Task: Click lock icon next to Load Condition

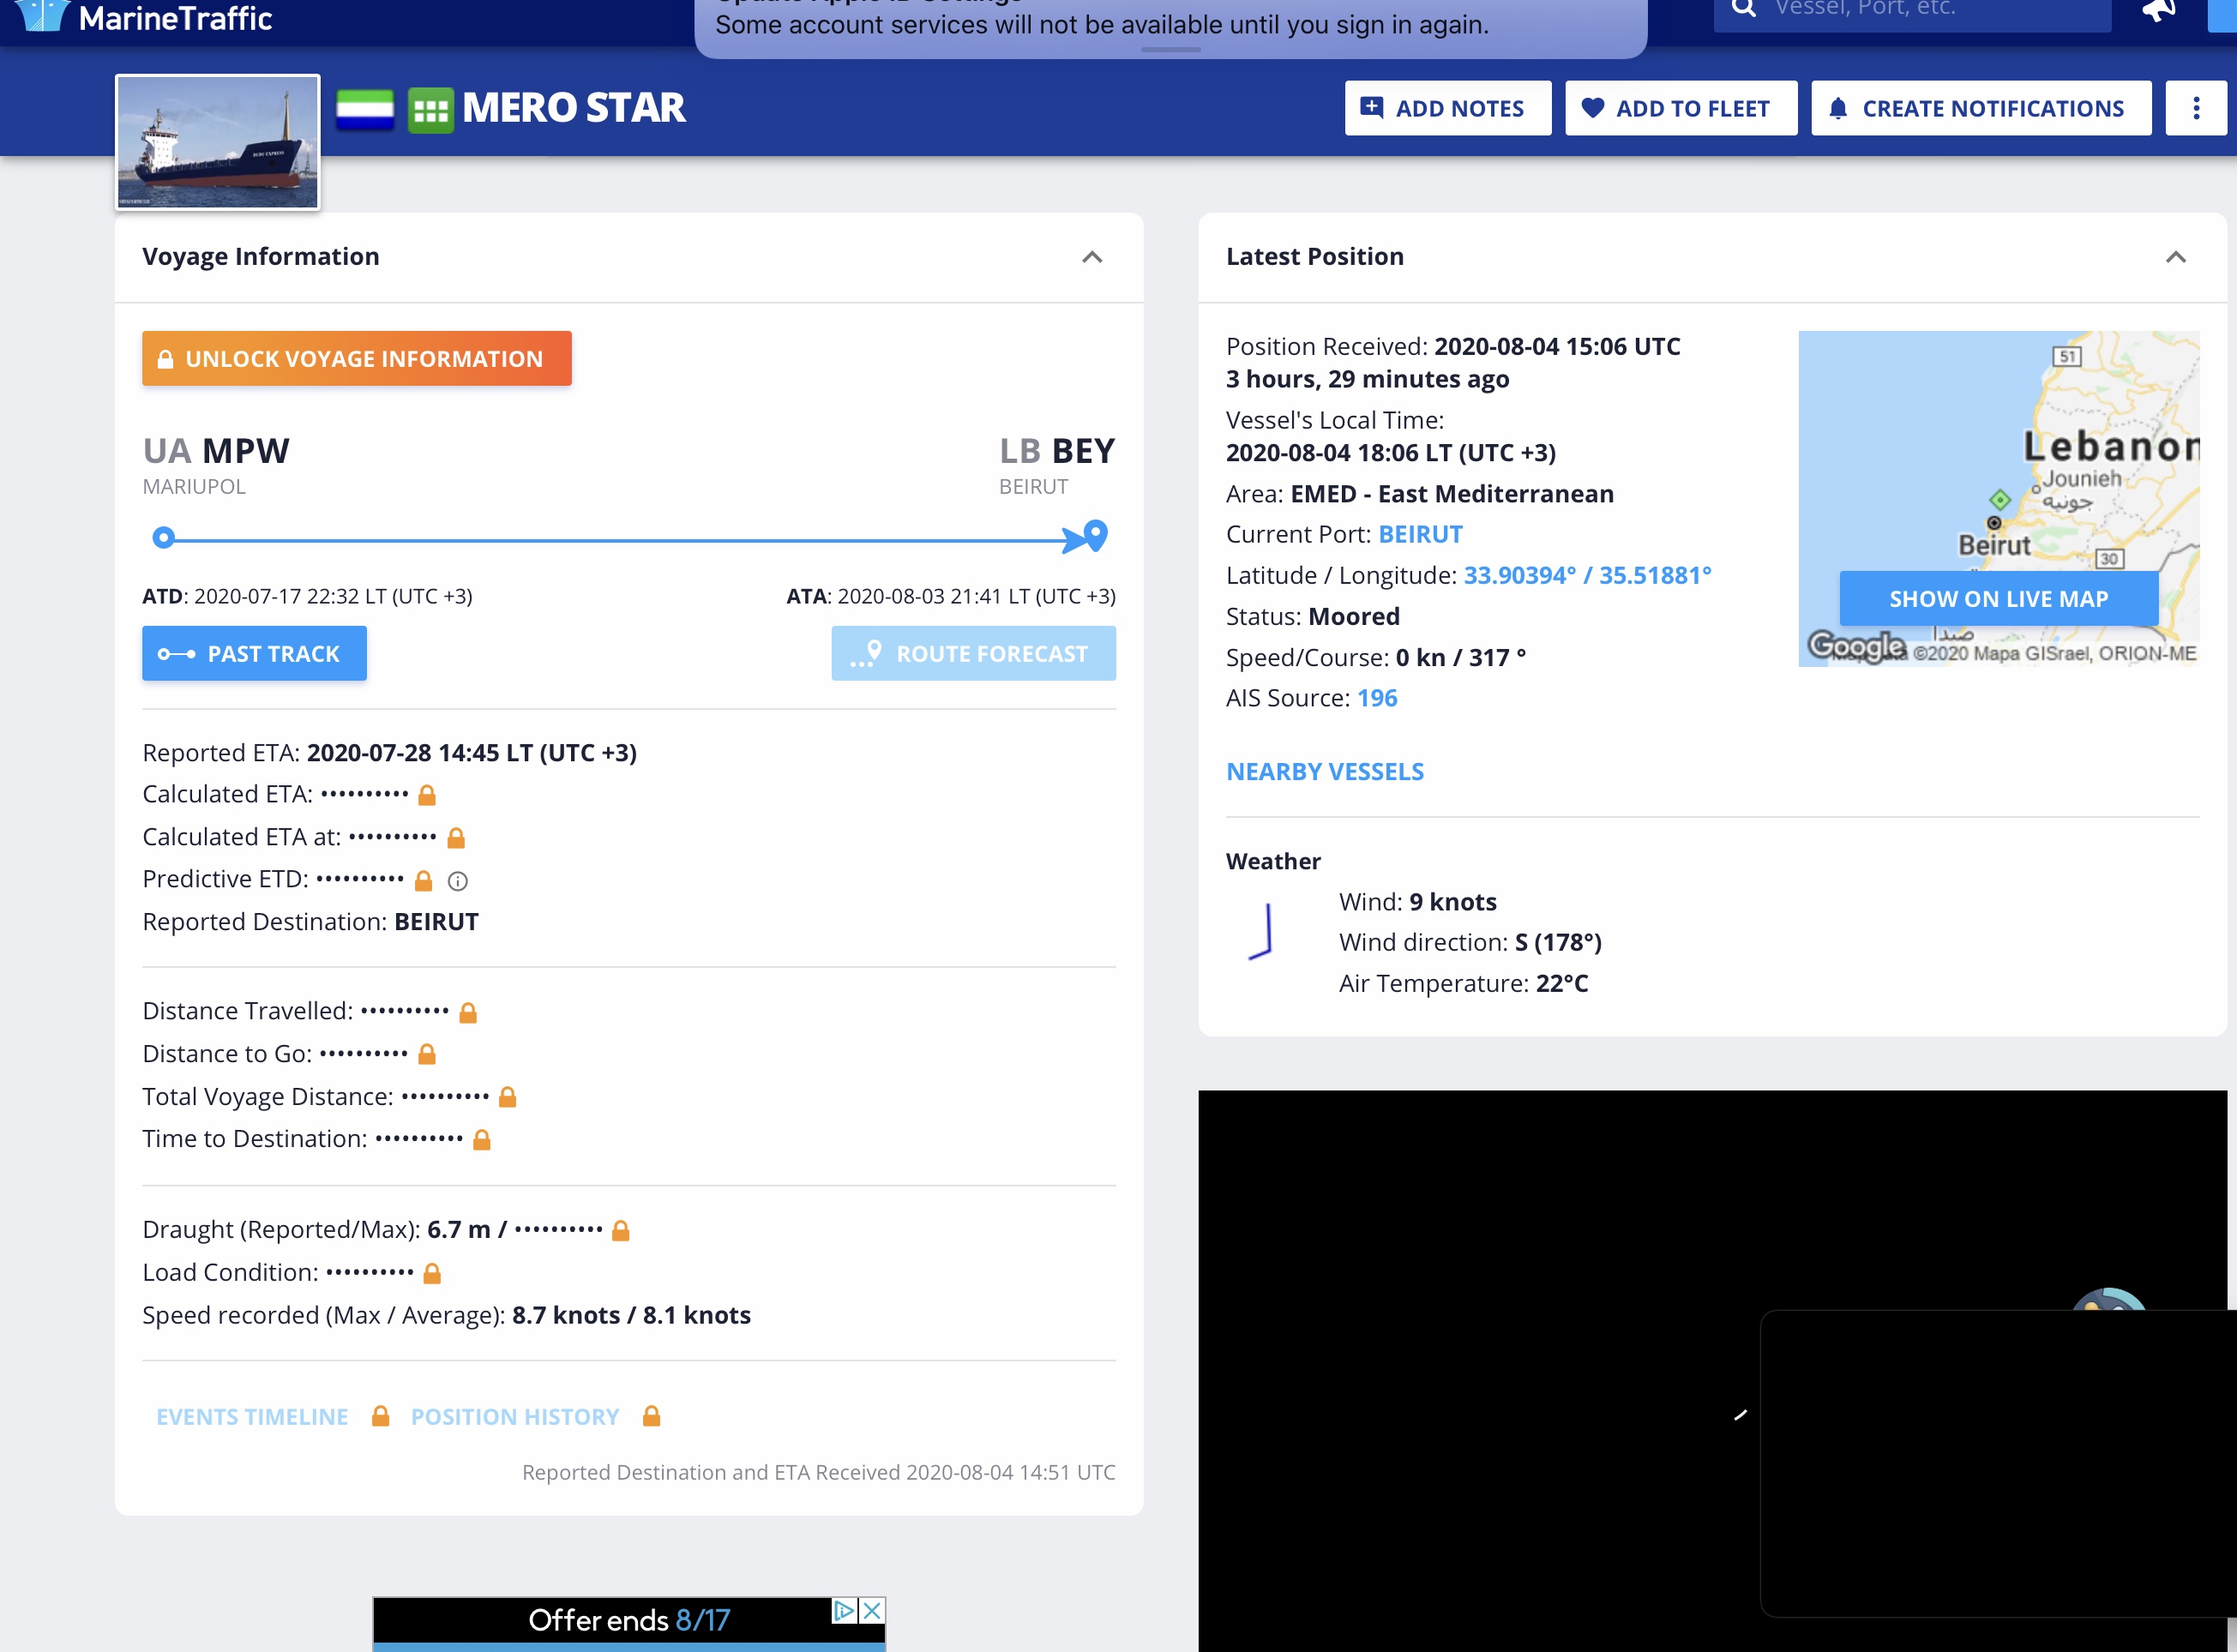Action: [x=432, y=1274]
